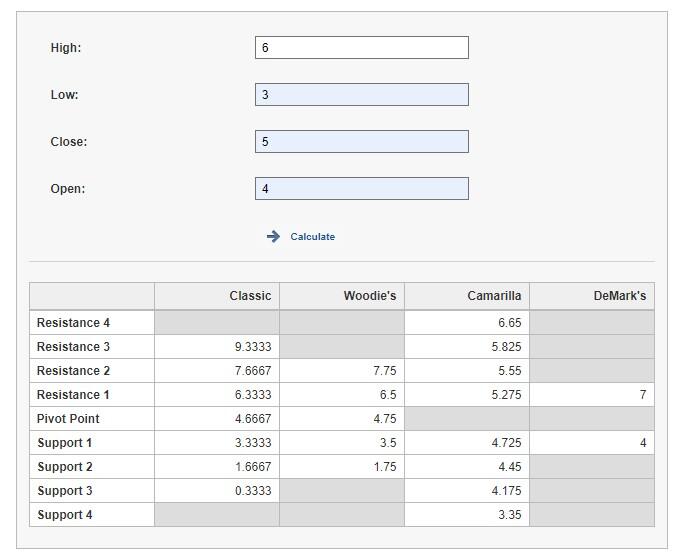Edit the Open price input field
The height and width of the screenshot is (552, 673).
[x=362, y=188]
